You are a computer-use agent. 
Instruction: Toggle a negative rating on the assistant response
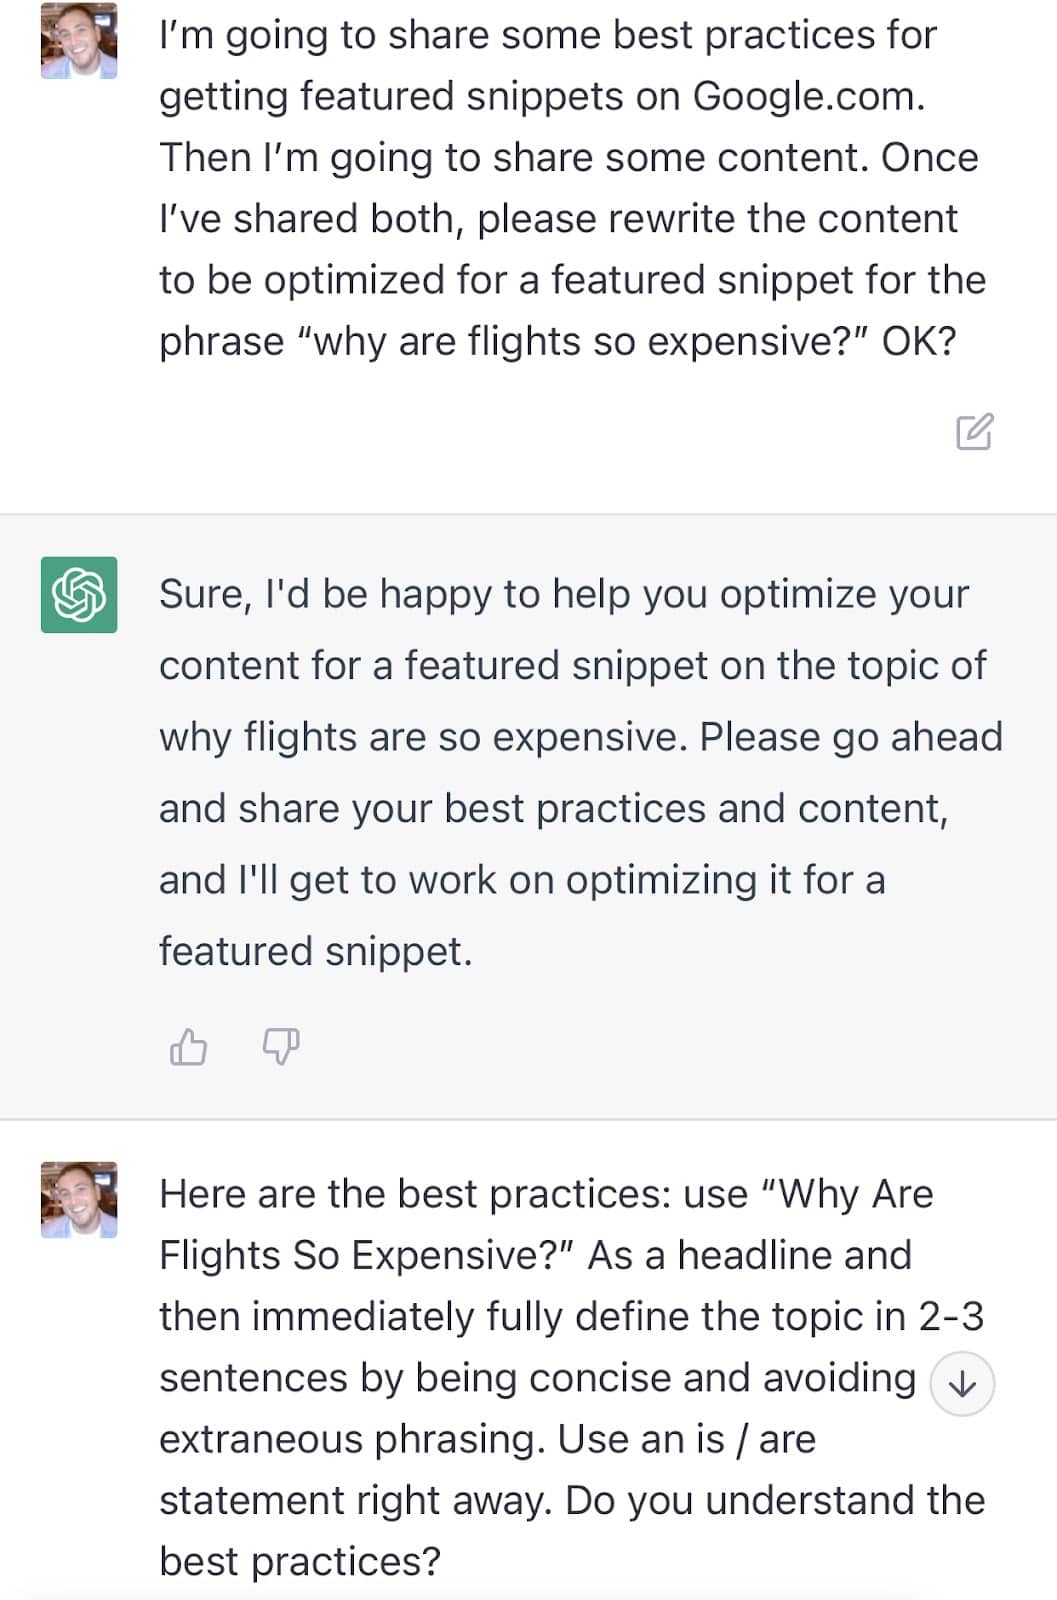coord(278,1048)
